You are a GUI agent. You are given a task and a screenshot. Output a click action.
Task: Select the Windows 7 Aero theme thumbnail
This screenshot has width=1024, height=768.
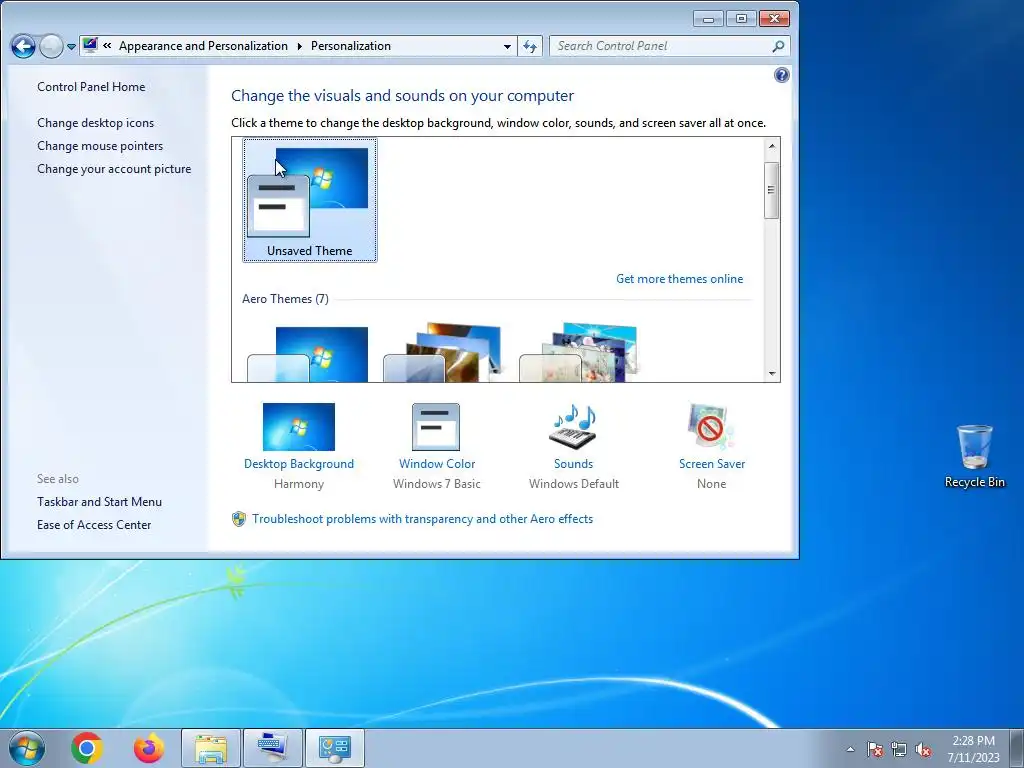pyautogui.click(x=308, y=354)
